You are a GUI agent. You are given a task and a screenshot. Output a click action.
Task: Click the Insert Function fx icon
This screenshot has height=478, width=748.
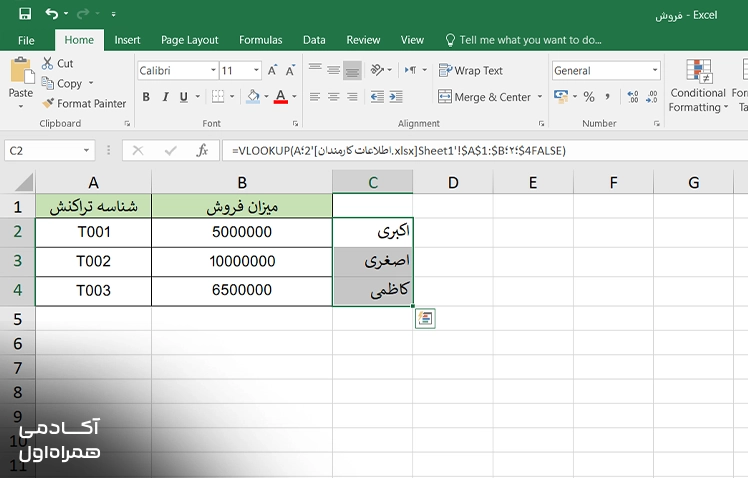(x=202, y=151)
